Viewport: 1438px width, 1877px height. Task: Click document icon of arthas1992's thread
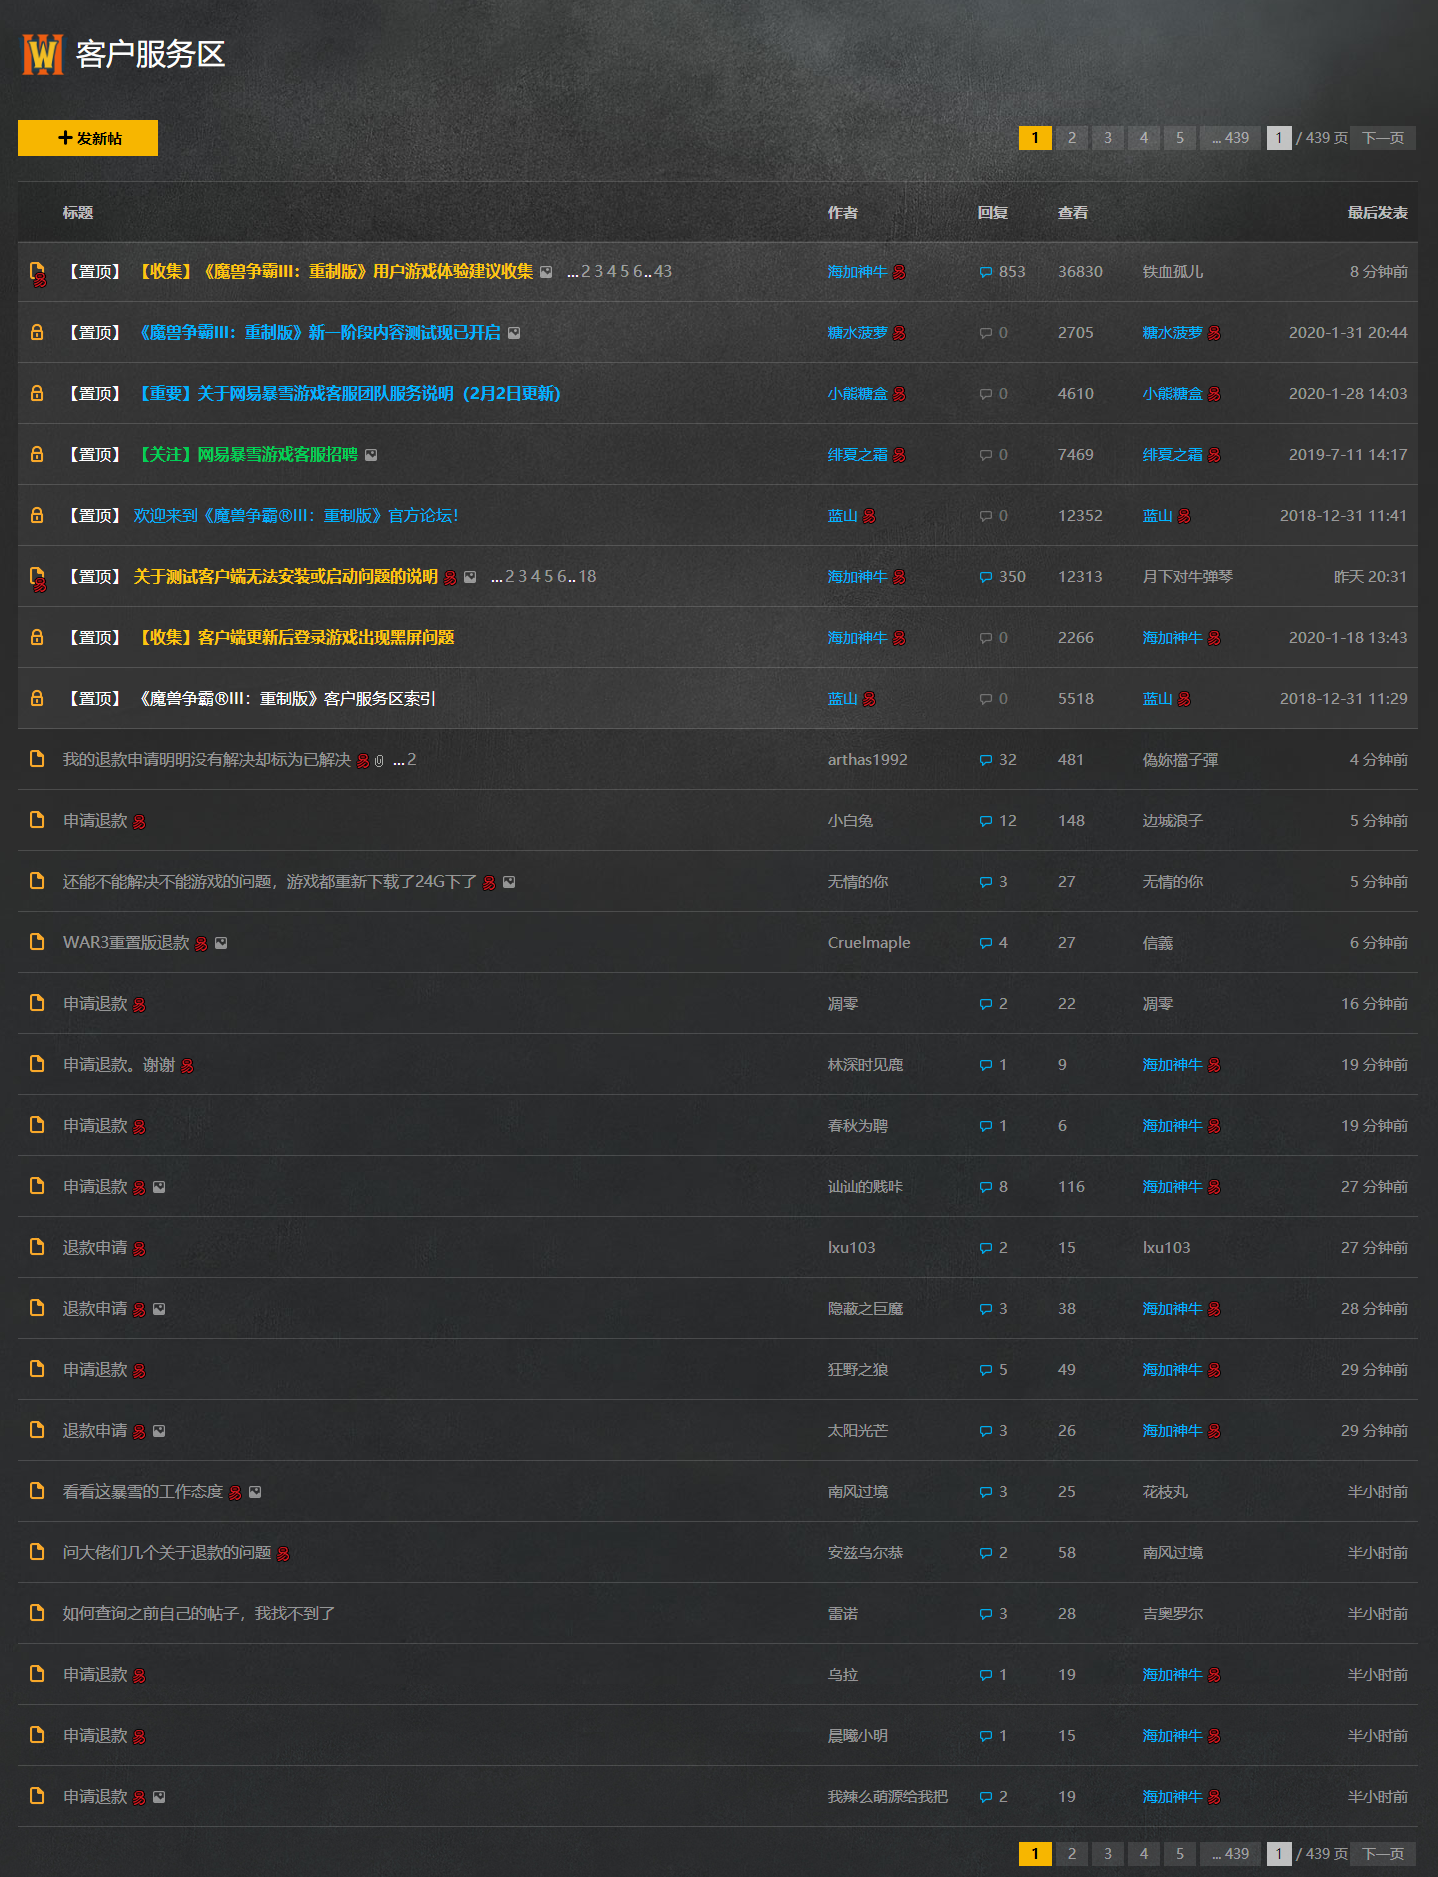37,759
